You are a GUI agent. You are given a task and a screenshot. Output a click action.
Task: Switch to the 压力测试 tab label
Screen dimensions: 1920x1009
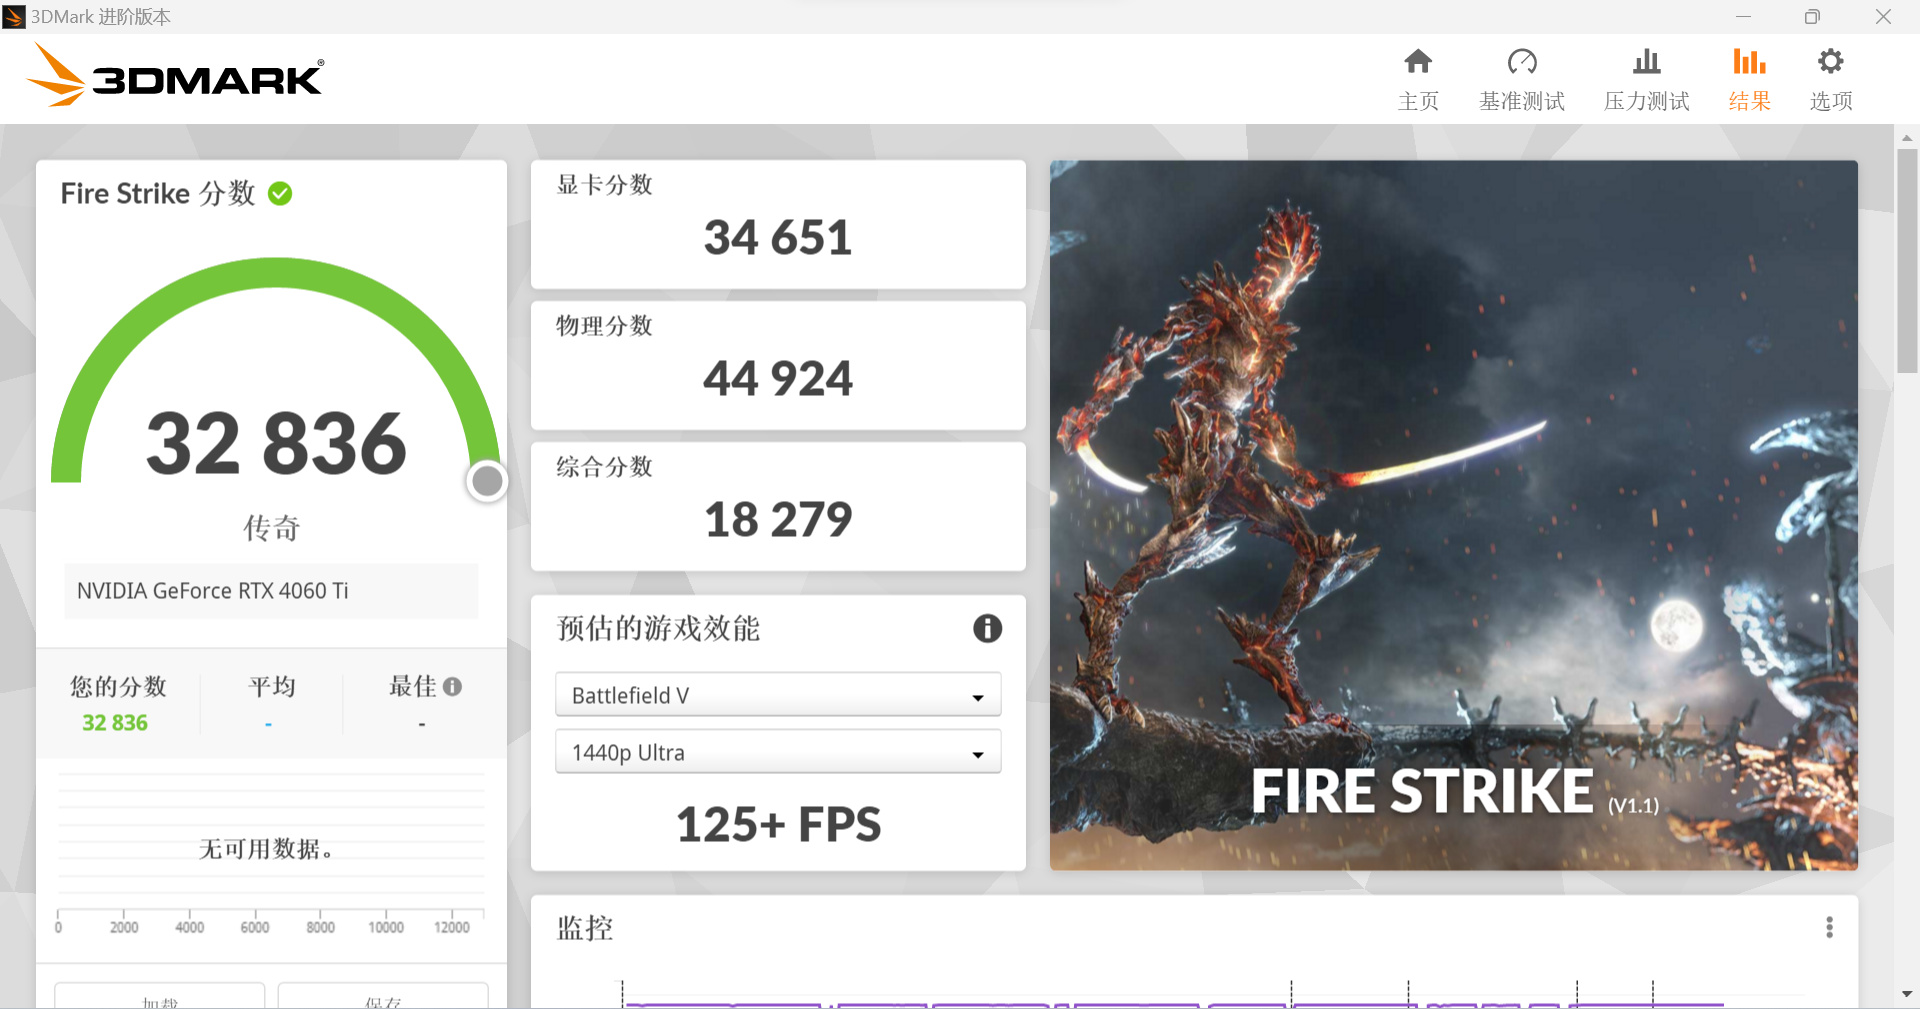tap(1646, 101)
